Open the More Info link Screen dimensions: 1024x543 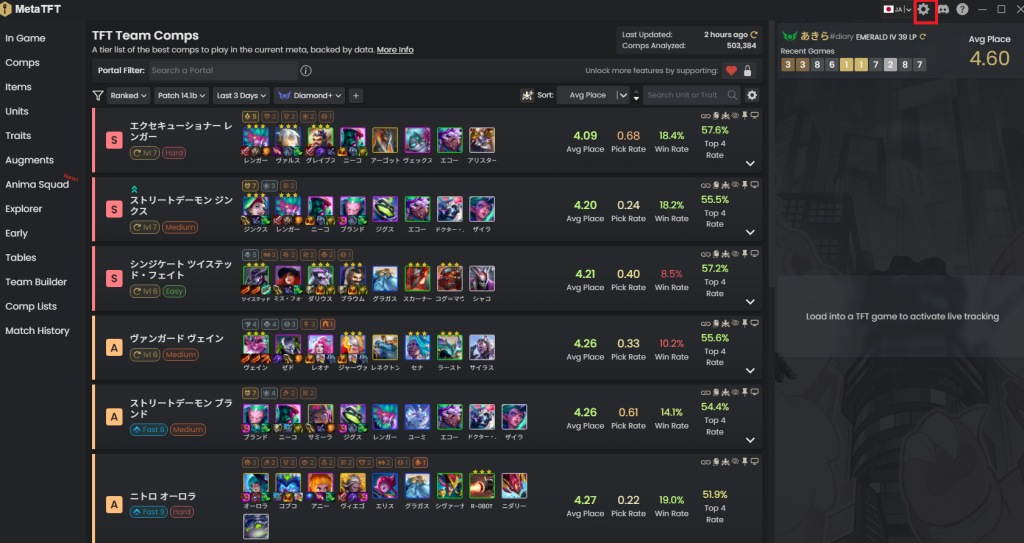(x=395, y=50)
